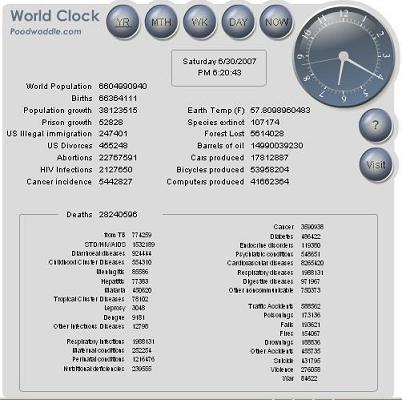Click the Barrels of oil label

coord(221,145)
